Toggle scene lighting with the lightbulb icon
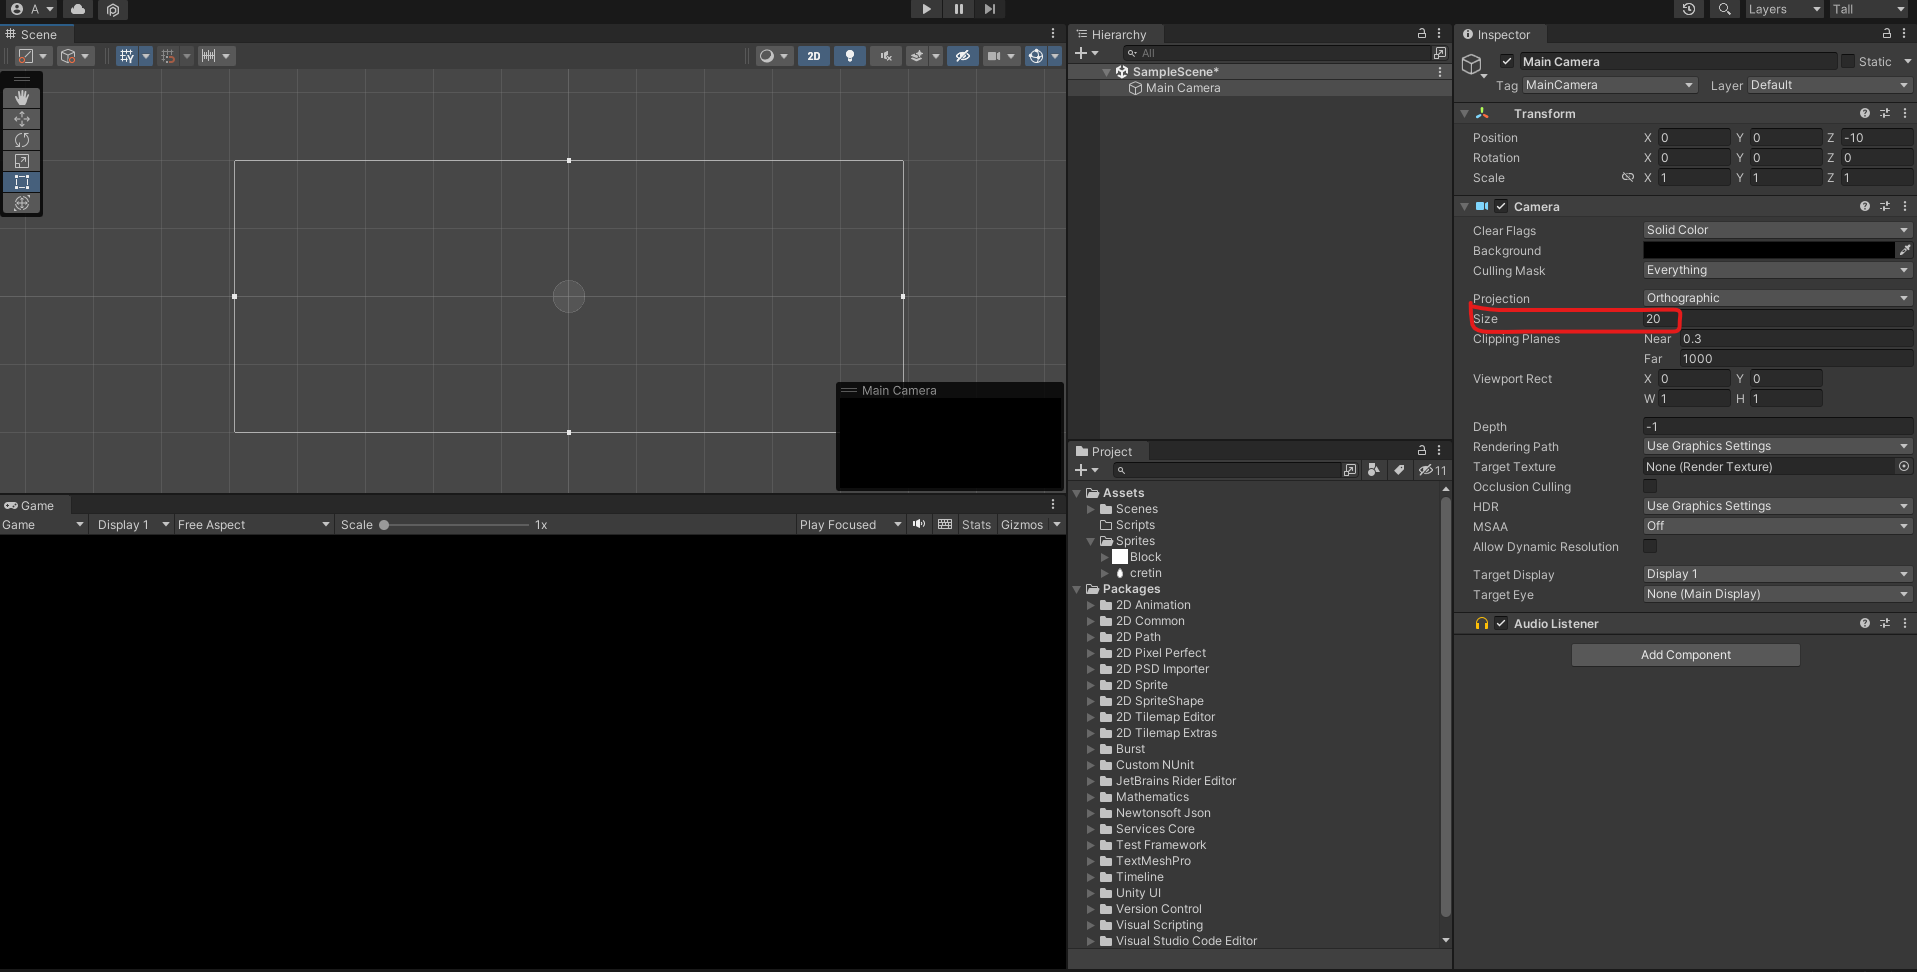1917x972 pixels. click(850, 56)
